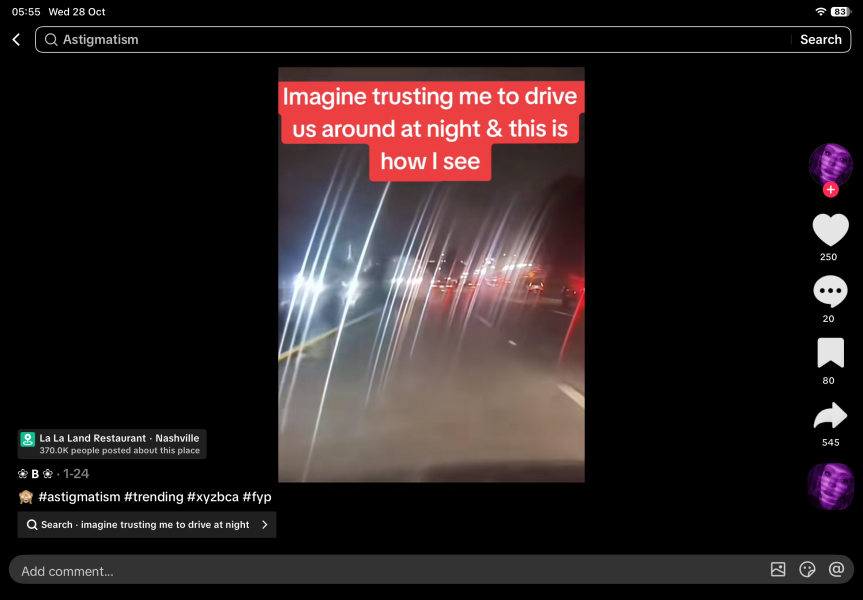Tap "370.0K people posted about this place"
863x600 pixels.
pos(119,450)
